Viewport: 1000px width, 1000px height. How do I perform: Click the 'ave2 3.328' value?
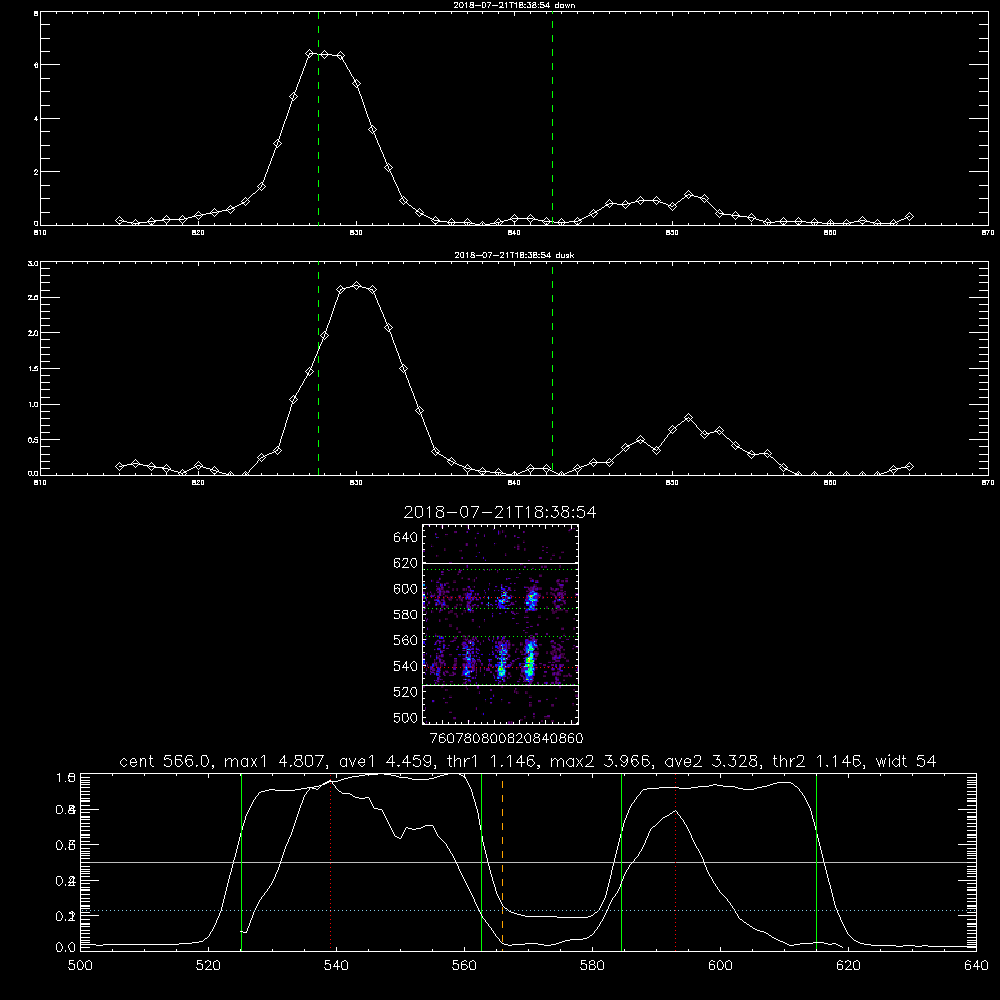pos(712,761)
